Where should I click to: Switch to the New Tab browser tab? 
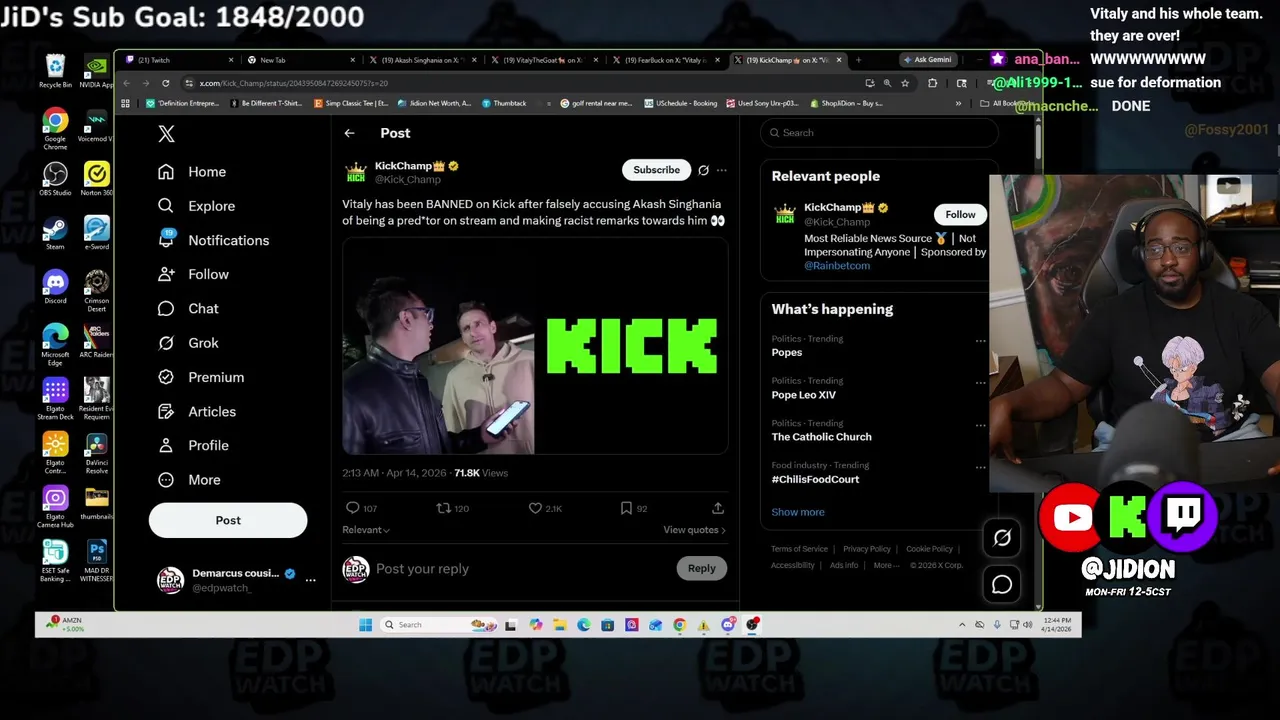coord(299,60)
